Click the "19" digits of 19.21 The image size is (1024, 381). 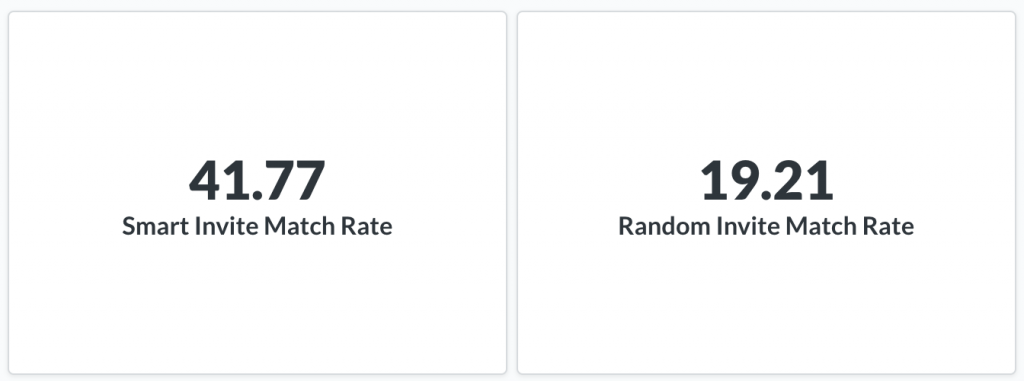point(728,180)
